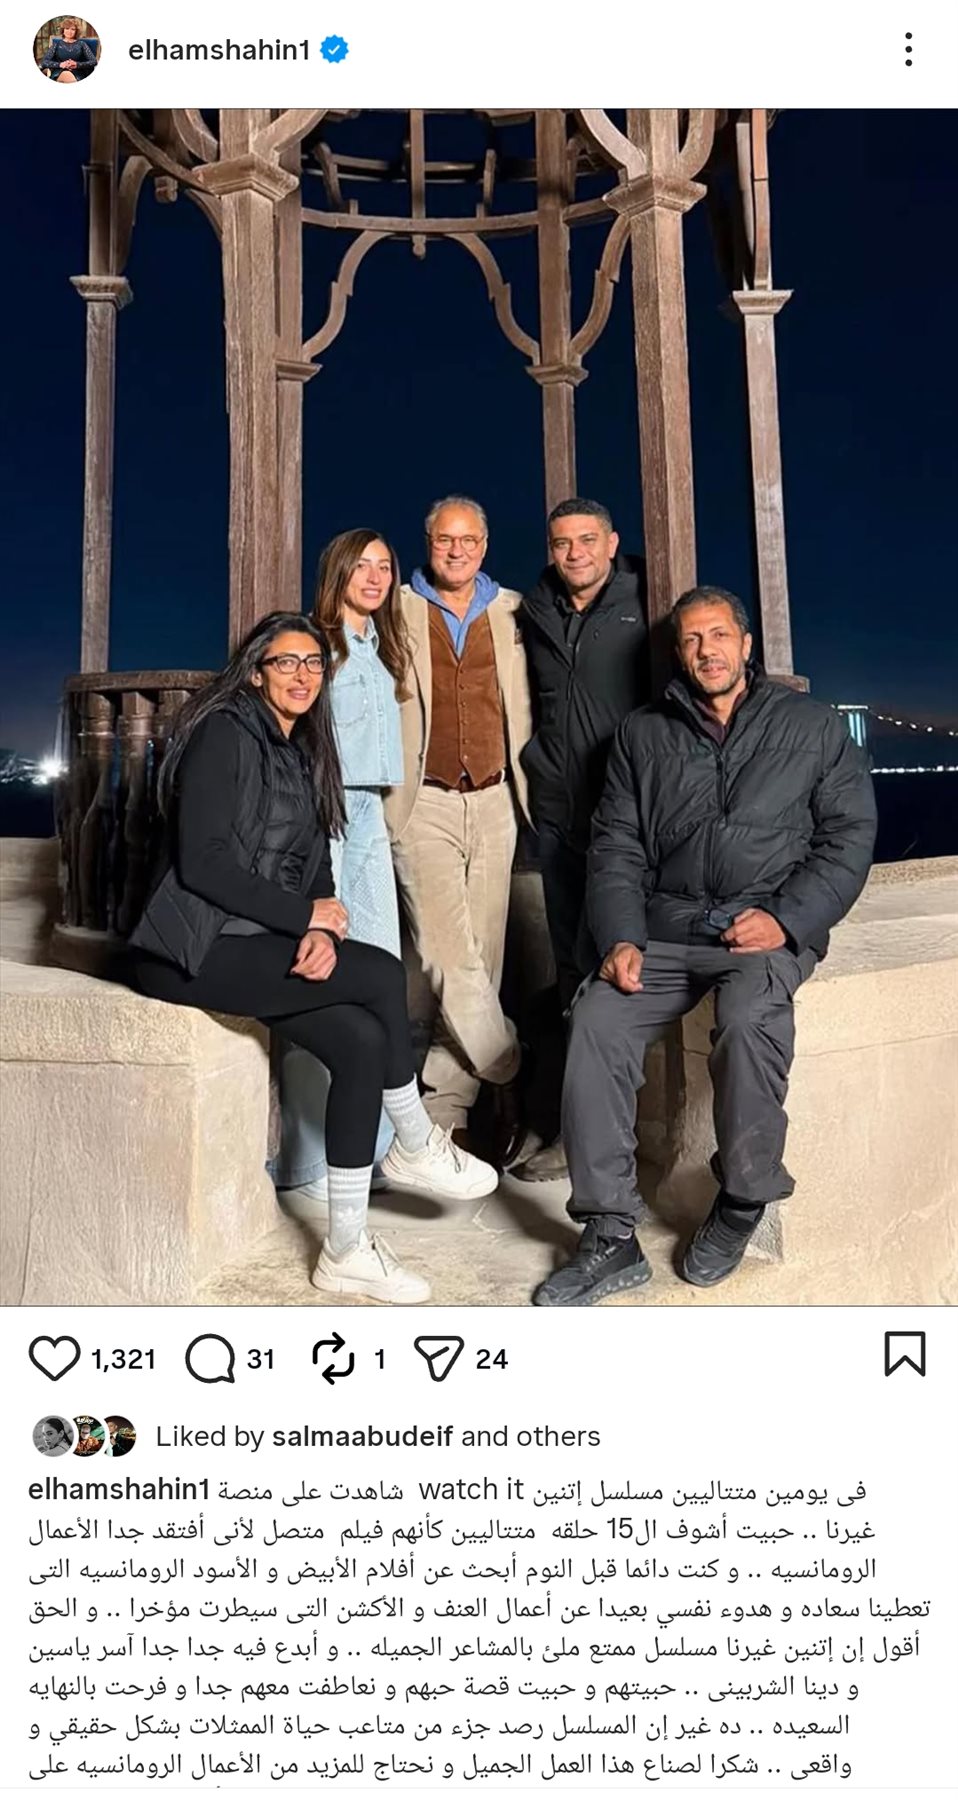Open the three-dot options menu
The height and width of the screenshot is (1800, 958).
(908, 49)
